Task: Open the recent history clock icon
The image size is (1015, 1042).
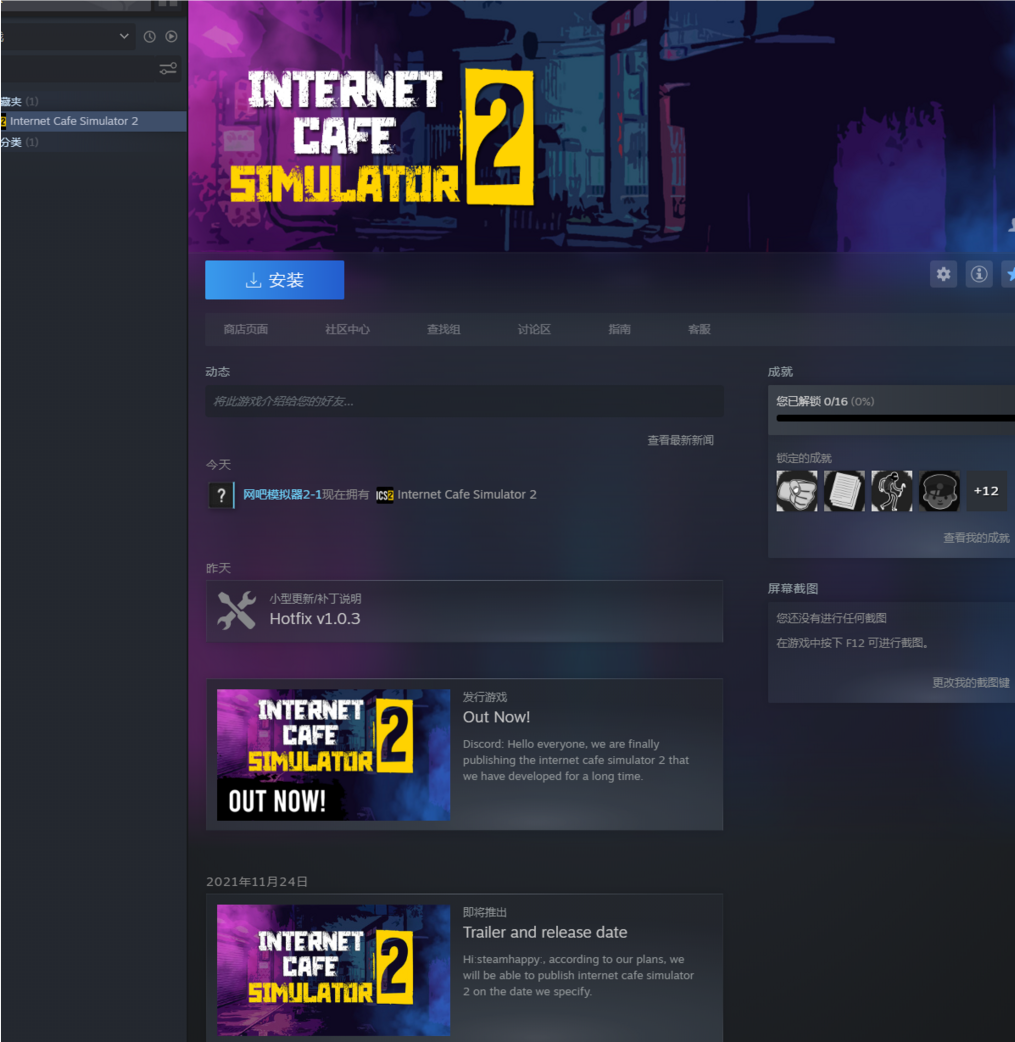Action: click(150, 37)
